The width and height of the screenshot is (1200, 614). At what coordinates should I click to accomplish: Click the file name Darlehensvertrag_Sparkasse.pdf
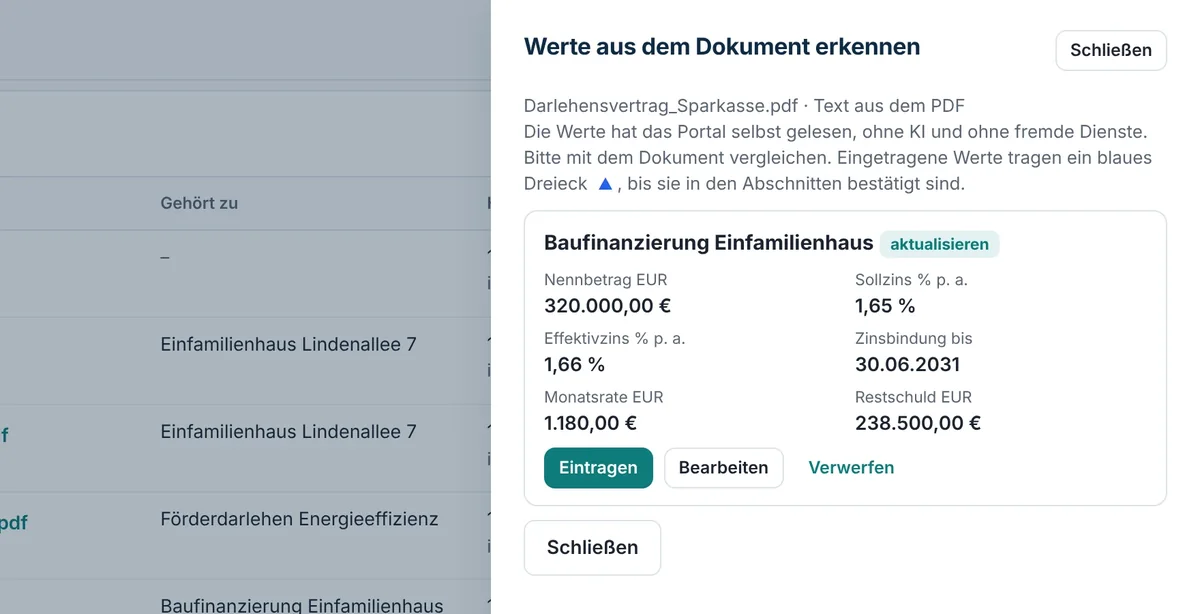tap(660, 106)
